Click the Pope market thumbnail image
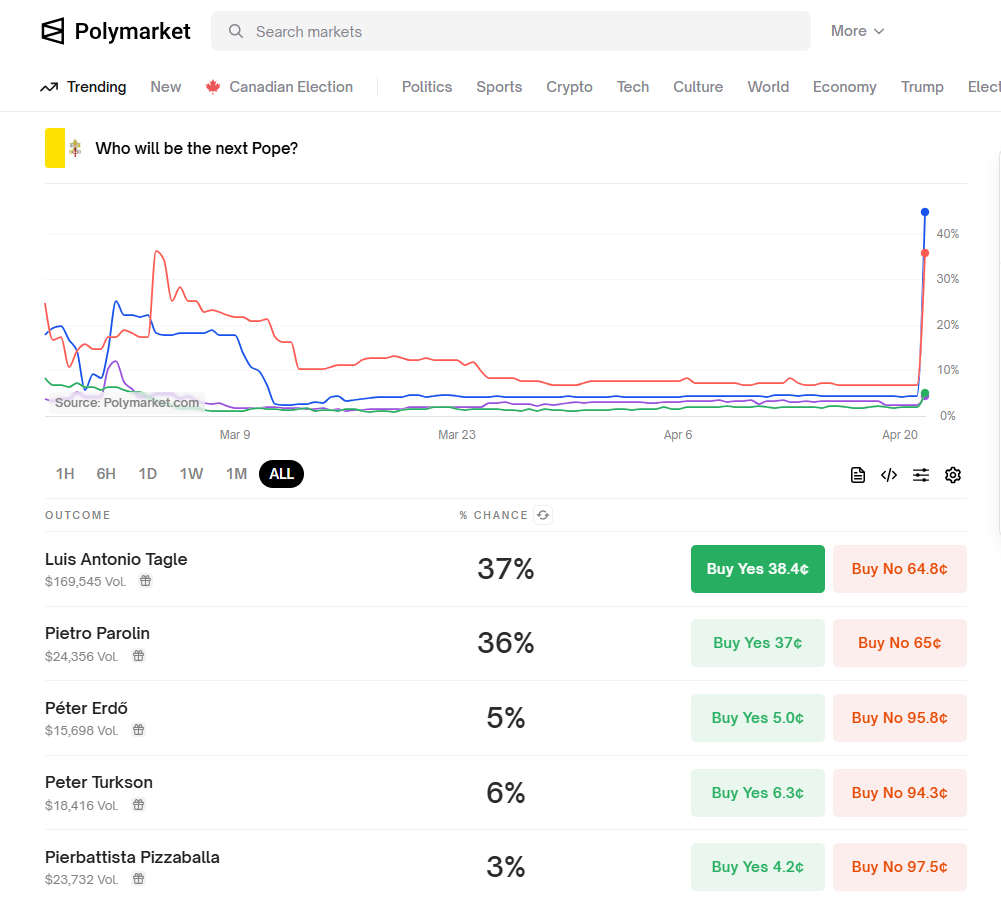 [63, 148]
